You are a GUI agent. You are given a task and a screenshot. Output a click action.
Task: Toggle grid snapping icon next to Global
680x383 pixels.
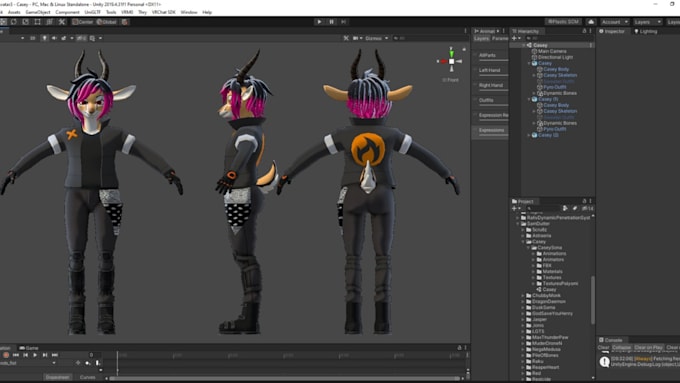(125, 22)
